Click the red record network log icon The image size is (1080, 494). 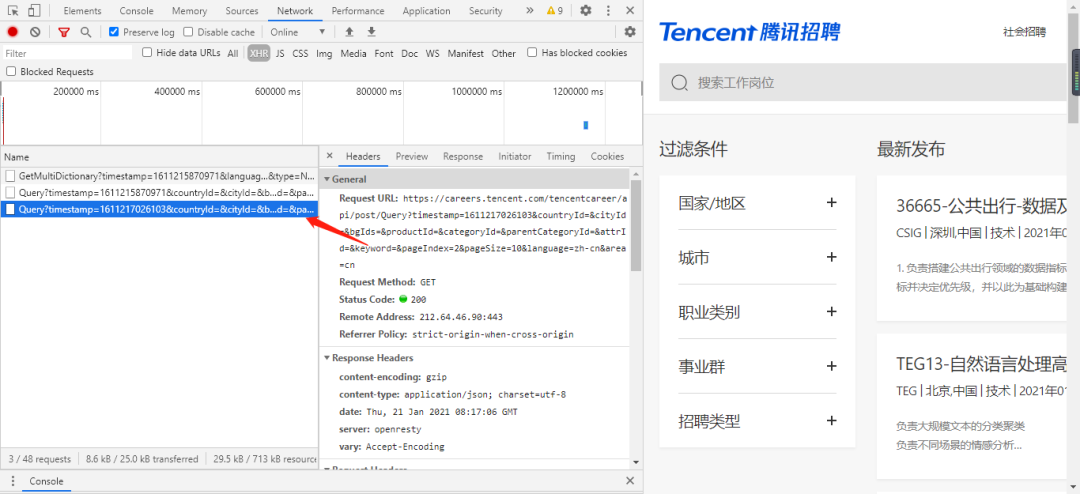(12, 32)
